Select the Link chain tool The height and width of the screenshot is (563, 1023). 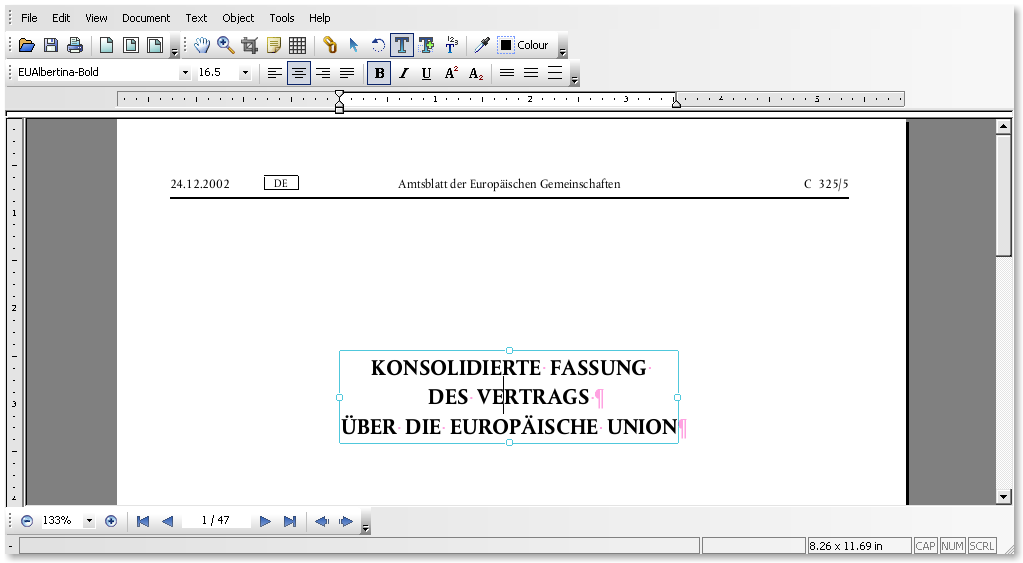(330, 45)
